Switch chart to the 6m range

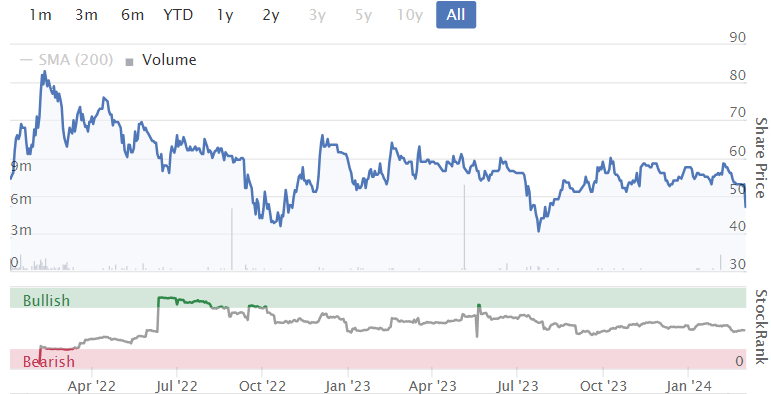[x=132, y=15]
